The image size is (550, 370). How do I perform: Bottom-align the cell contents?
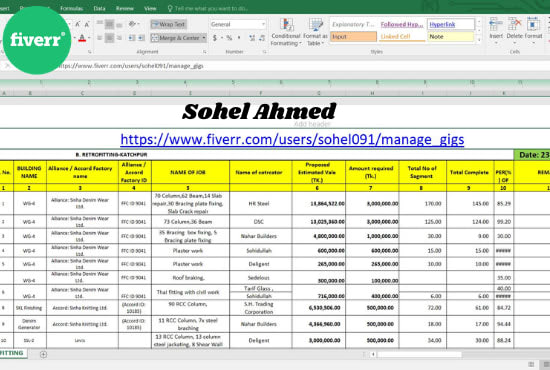119,24
